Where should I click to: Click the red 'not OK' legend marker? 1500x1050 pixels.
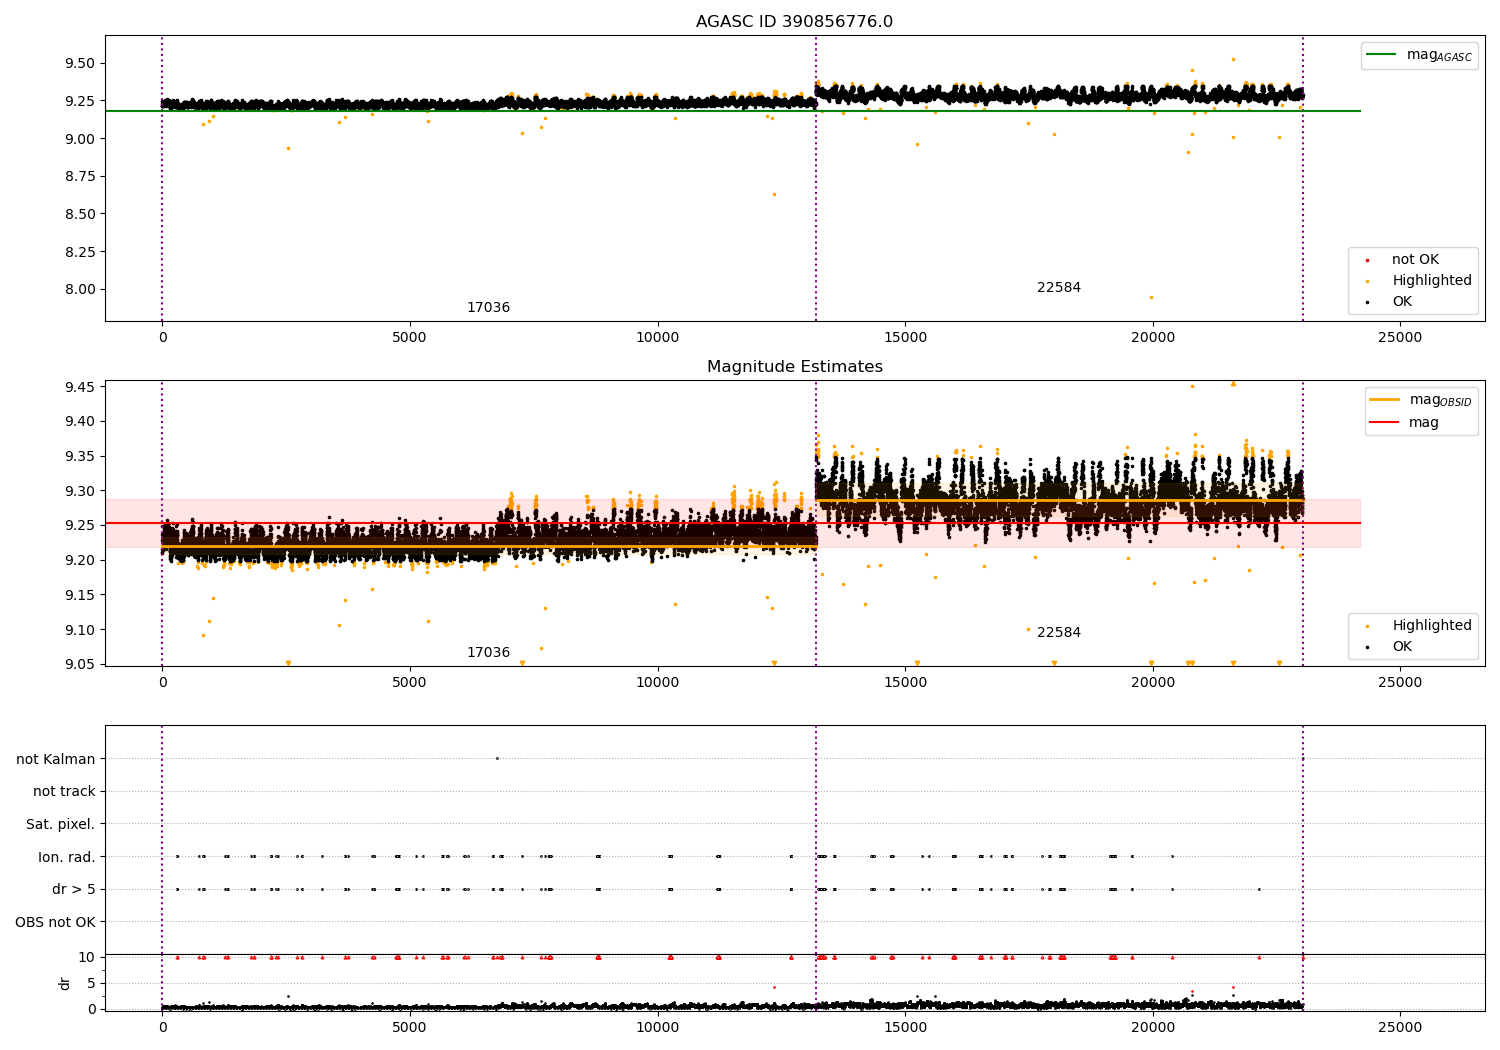1367,260
